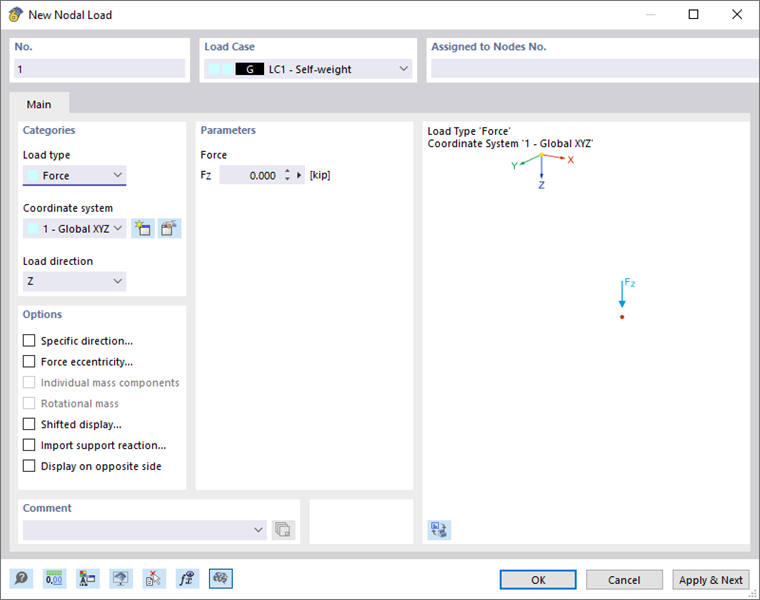This screenshot has height=600, width=760.
Task: Click the Categories heading
Action: point(49,130)
